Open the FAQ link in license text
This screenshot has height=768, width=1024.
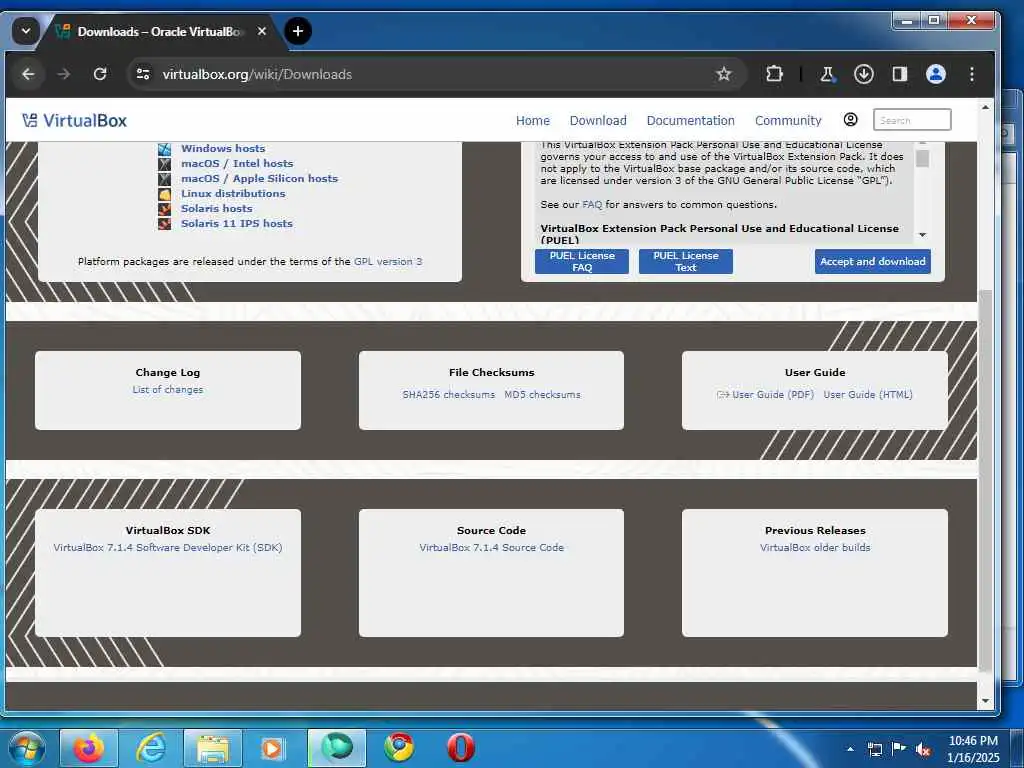tap(592, 205)
